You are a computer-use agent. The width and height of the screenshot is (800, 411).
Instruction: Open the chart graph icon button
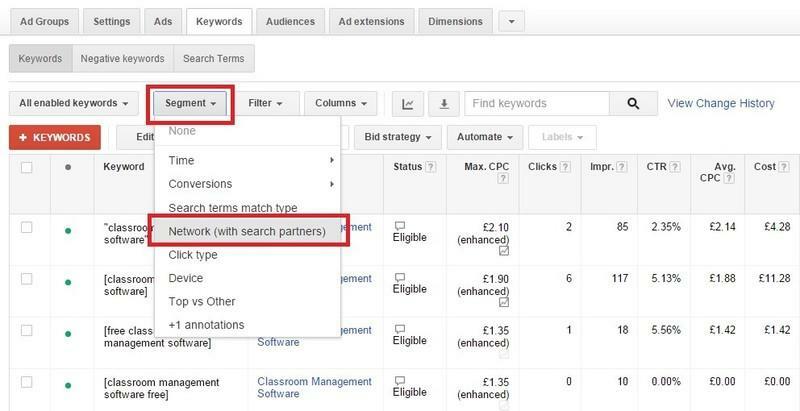tap(408, 104)
